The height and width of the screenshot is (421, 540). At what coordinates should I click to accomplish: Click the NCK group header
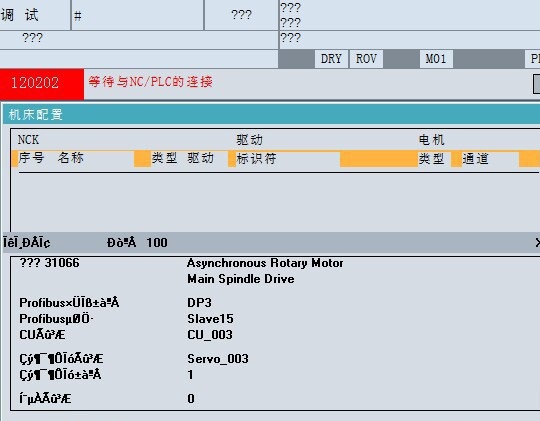(x=28, y=140)
